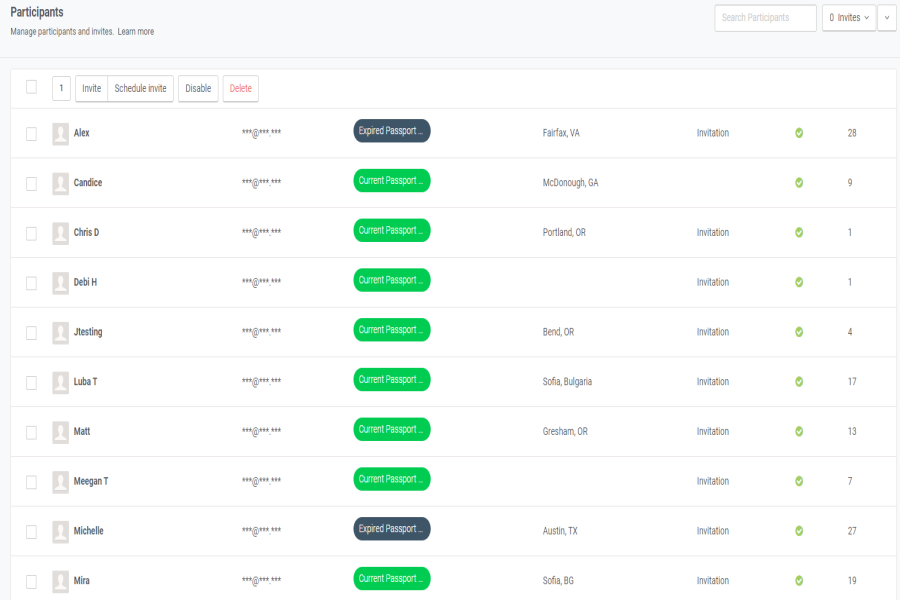
Task: Click Debi H's avatar icon
Action: [60, 283]
